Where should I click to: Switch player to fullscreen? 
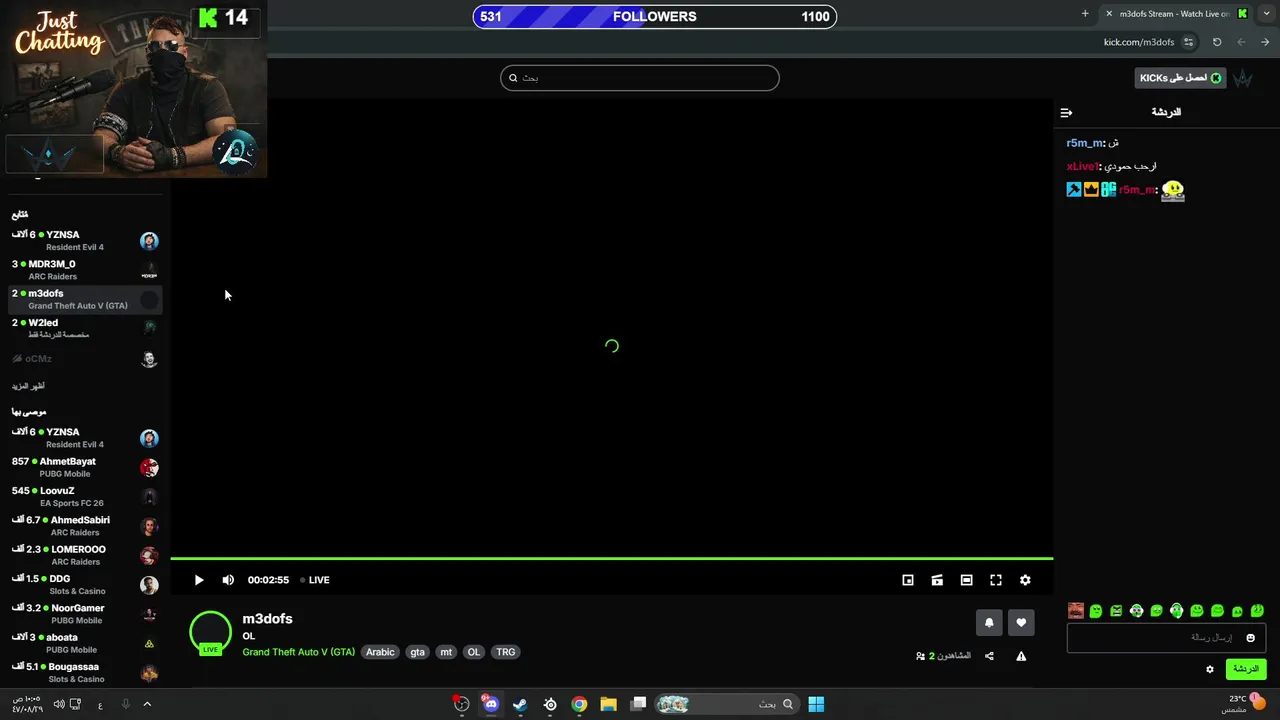pyautogui.click(x=996, y=580)
